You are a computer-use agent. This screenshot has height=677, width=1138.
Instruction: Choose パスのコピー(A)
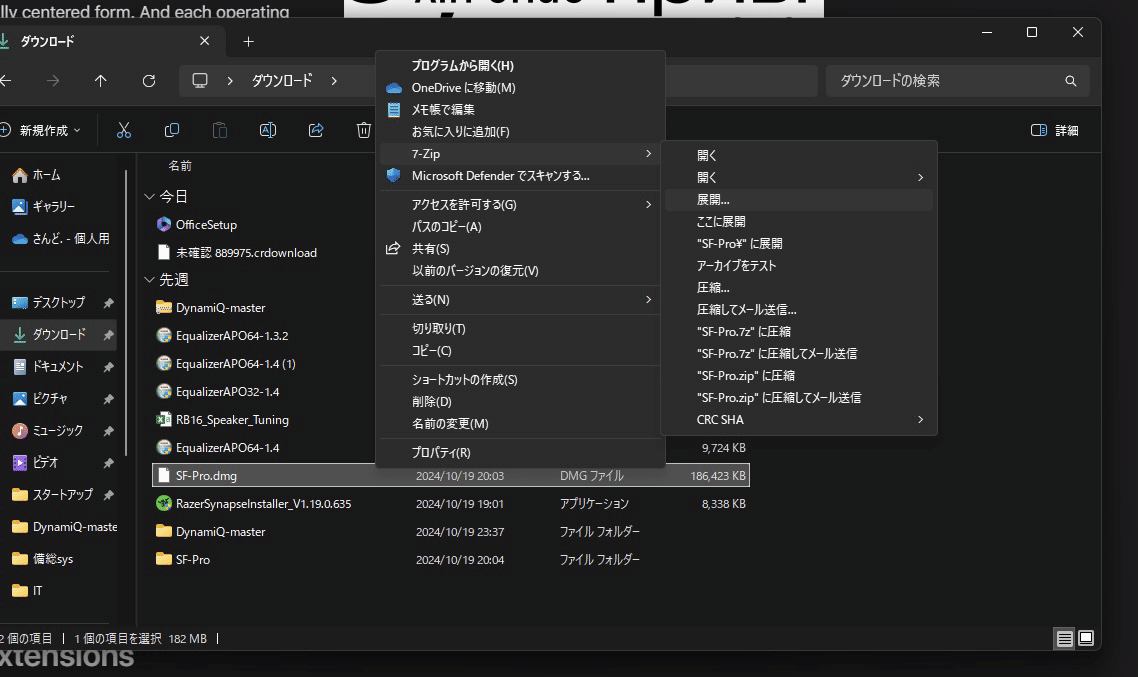click(x=520, y=226)
